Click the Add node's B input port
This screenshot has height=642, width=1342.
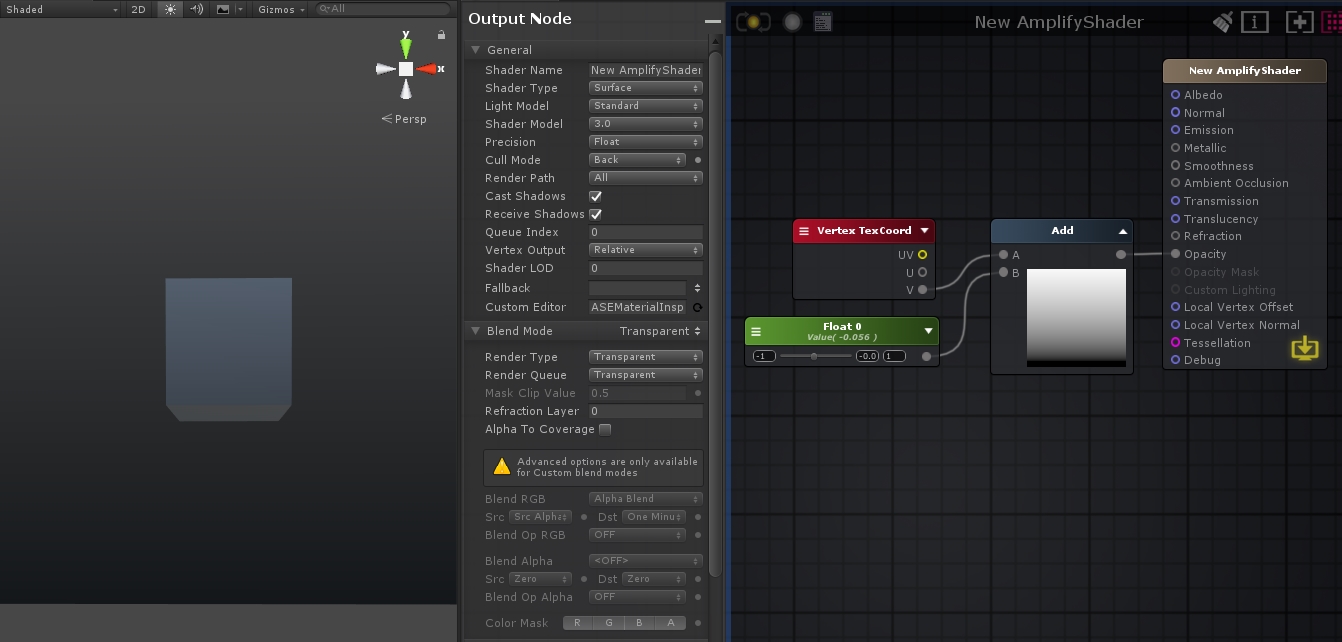[x=1003, y=273]
